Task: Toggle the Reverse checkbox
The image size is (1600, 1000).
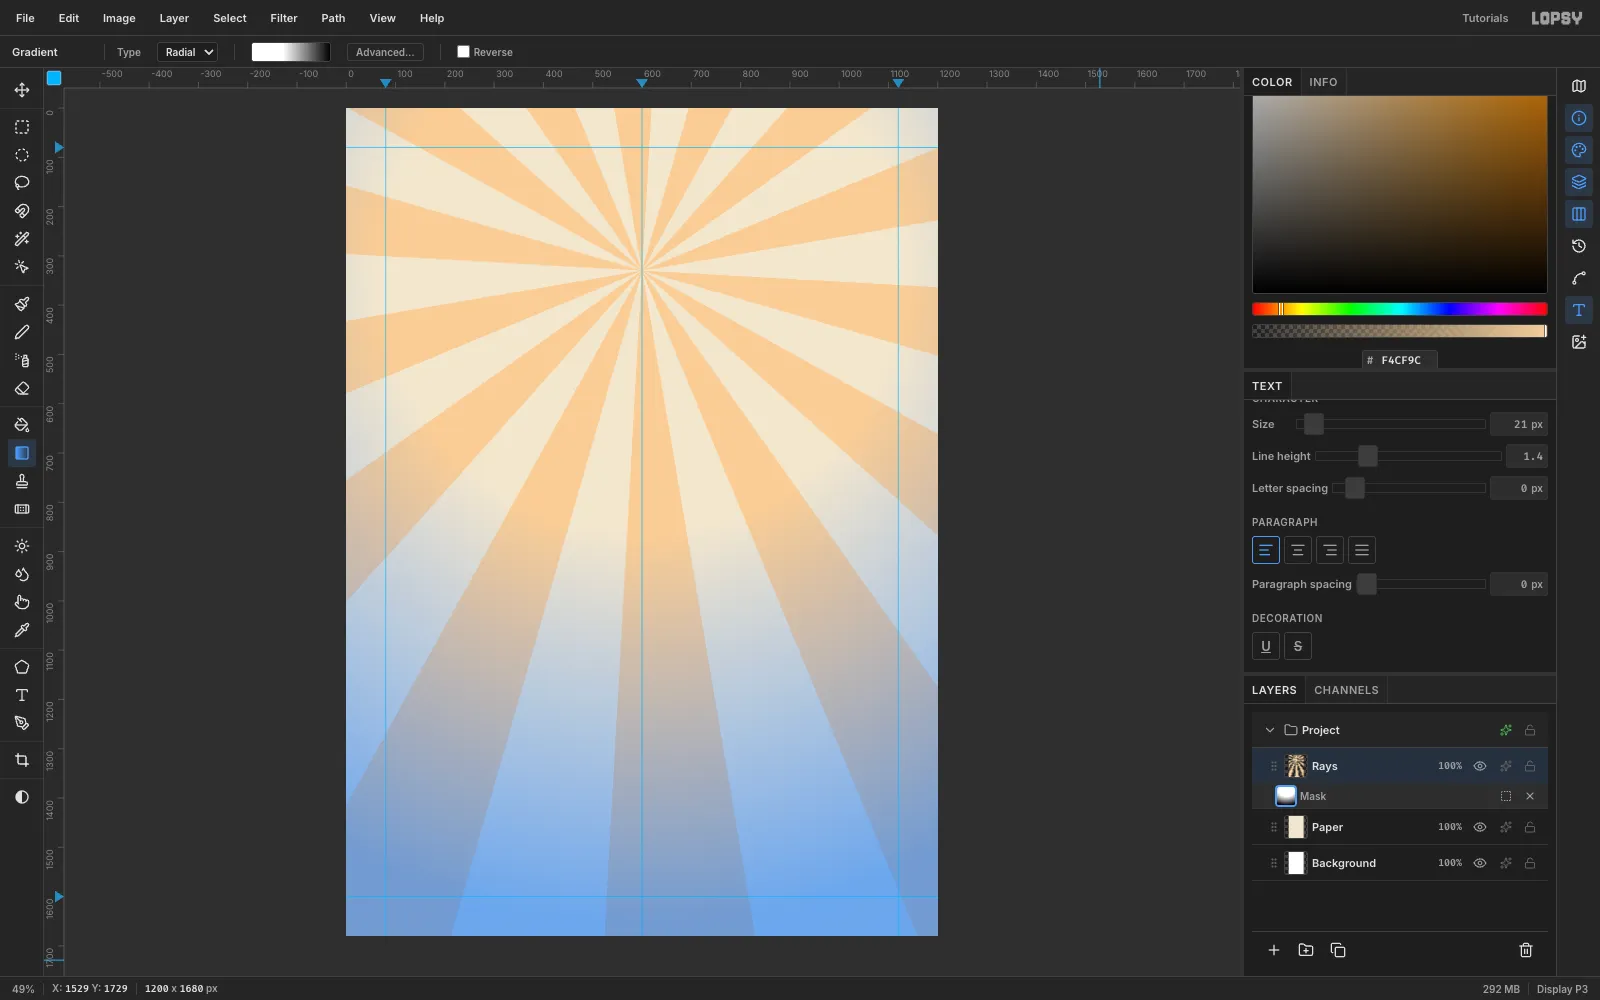Action: [x=463, y=52]
